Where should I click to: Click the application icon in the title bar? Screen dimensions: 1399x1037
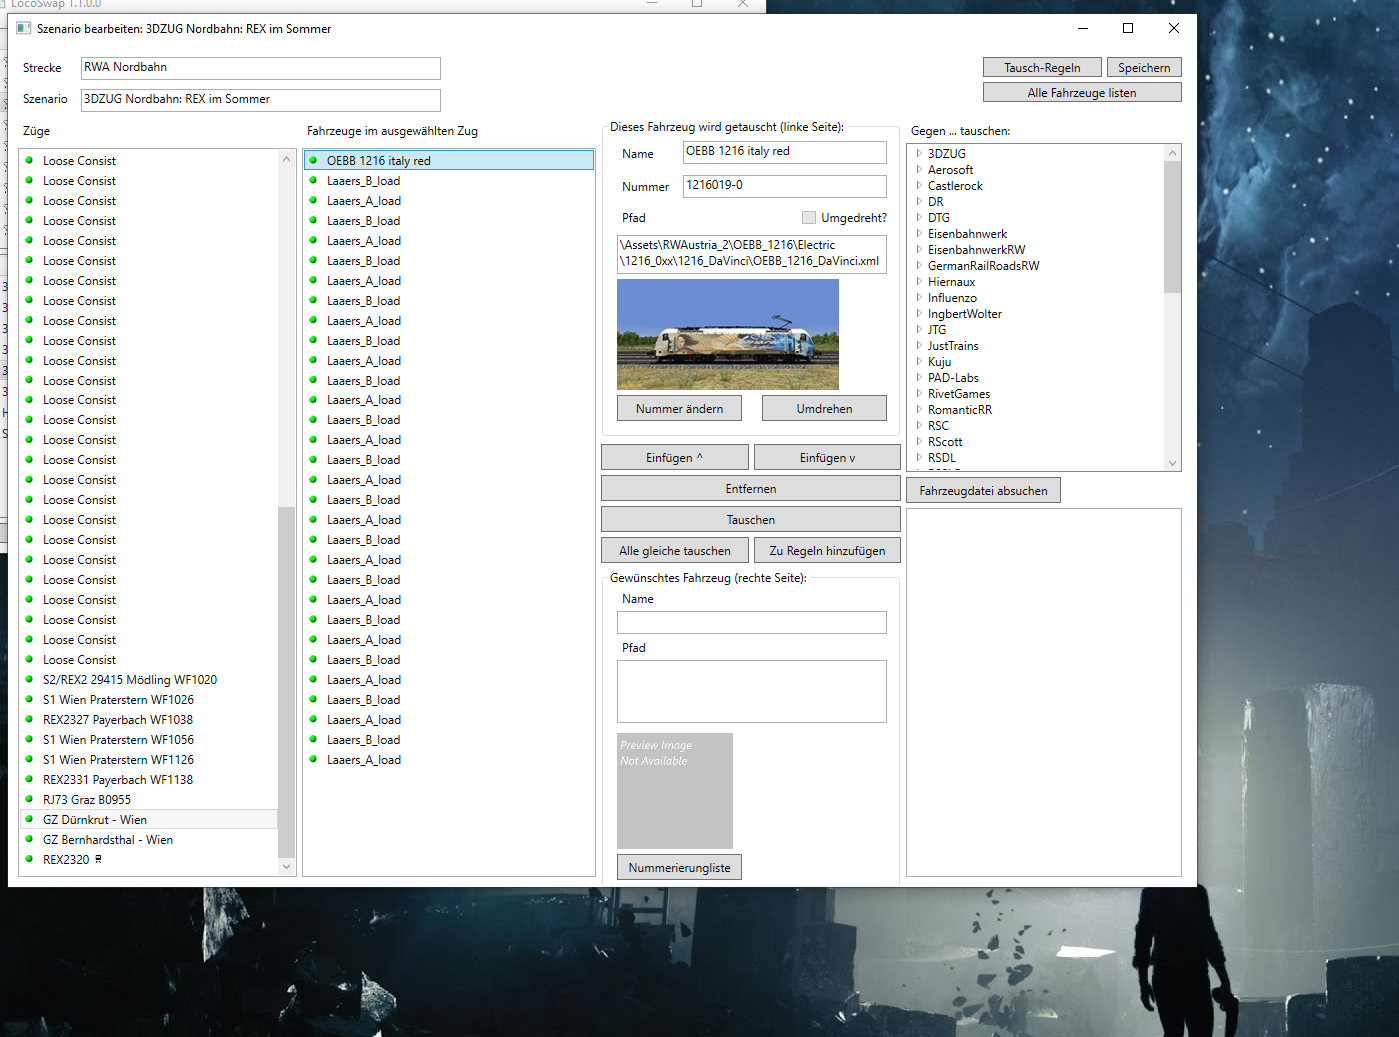coord(24,29)
